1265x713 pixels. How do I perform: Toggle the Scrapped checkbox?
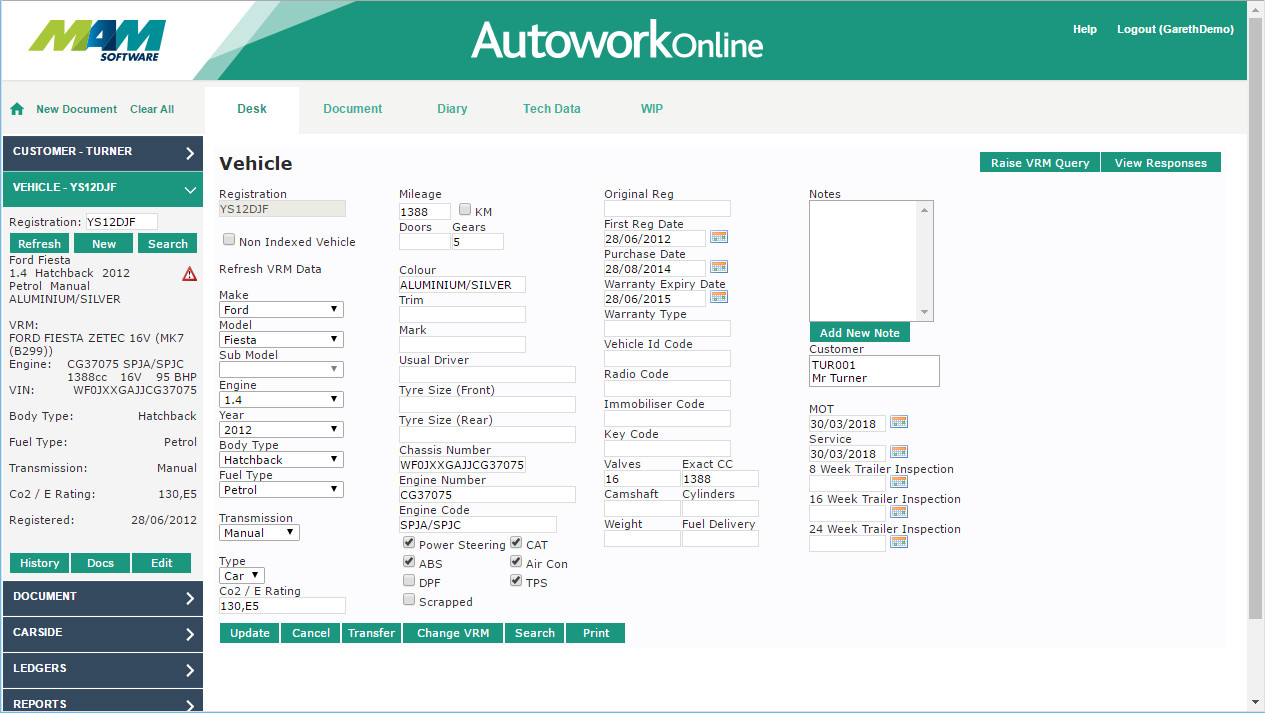pyautogui.click(x=409, y=600)
